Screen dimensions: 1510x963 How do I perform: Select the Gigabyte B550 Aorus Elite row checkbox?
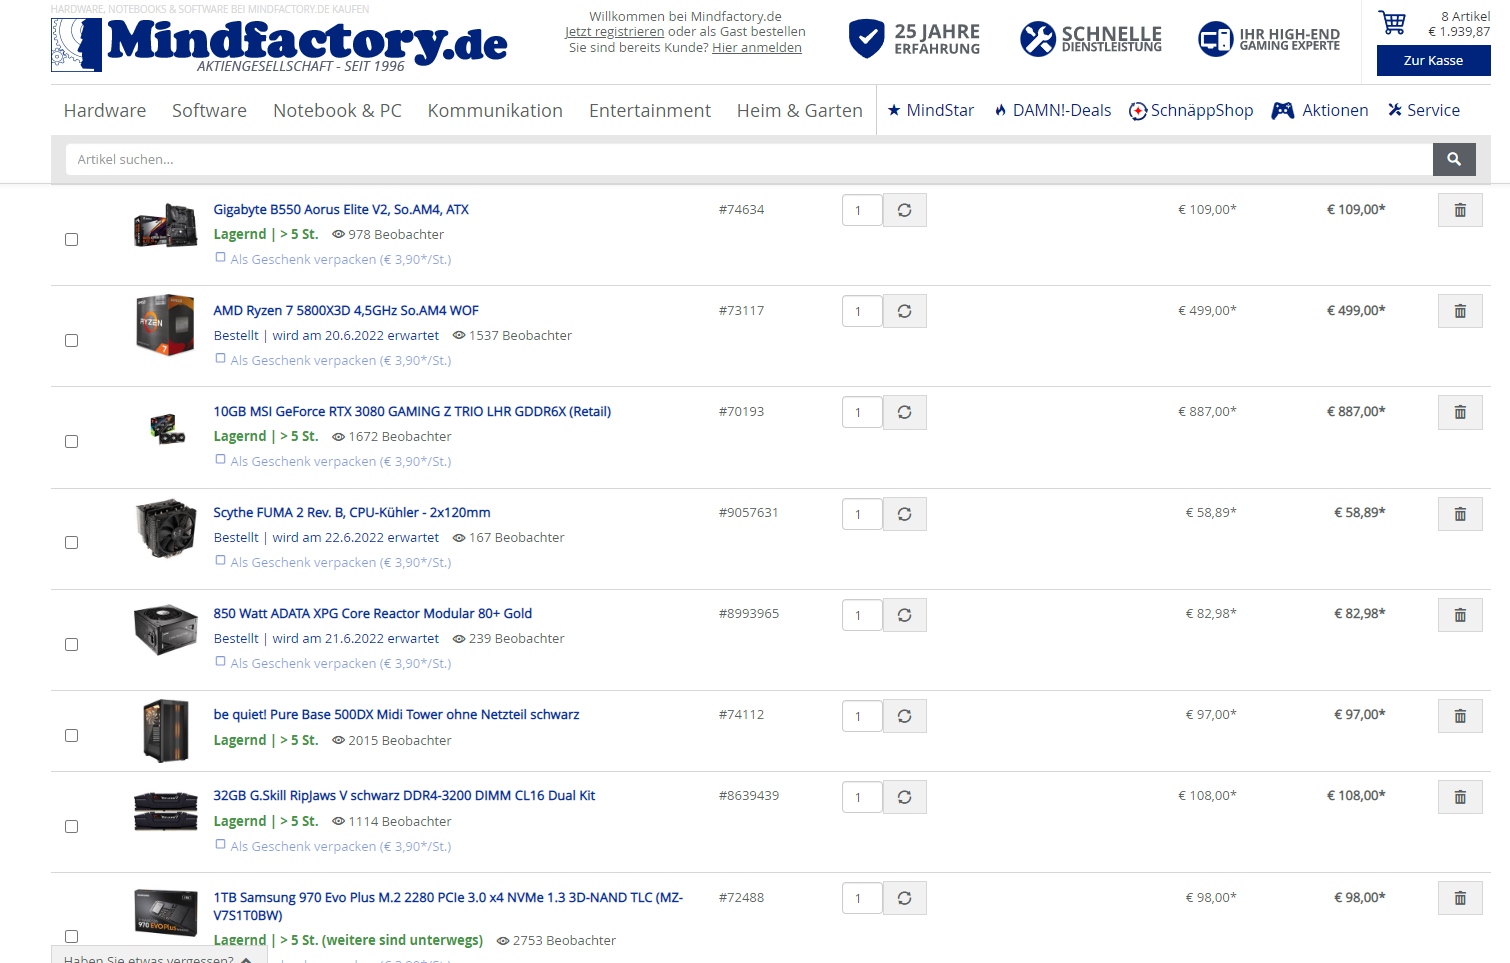71,240
